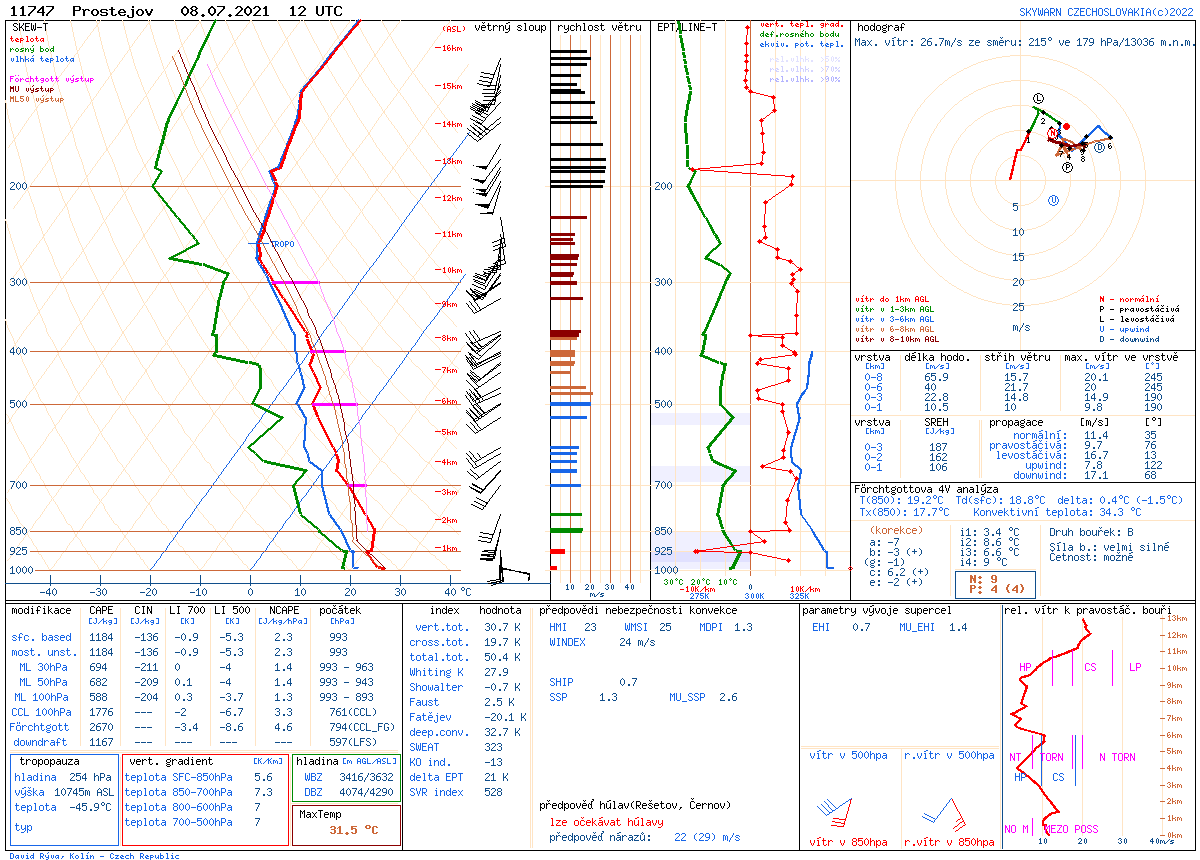Click the 'rel. vítr k pravostáč. bouři' heading
Viewport: 1200px width, 860px height.
coord(1087,609)
